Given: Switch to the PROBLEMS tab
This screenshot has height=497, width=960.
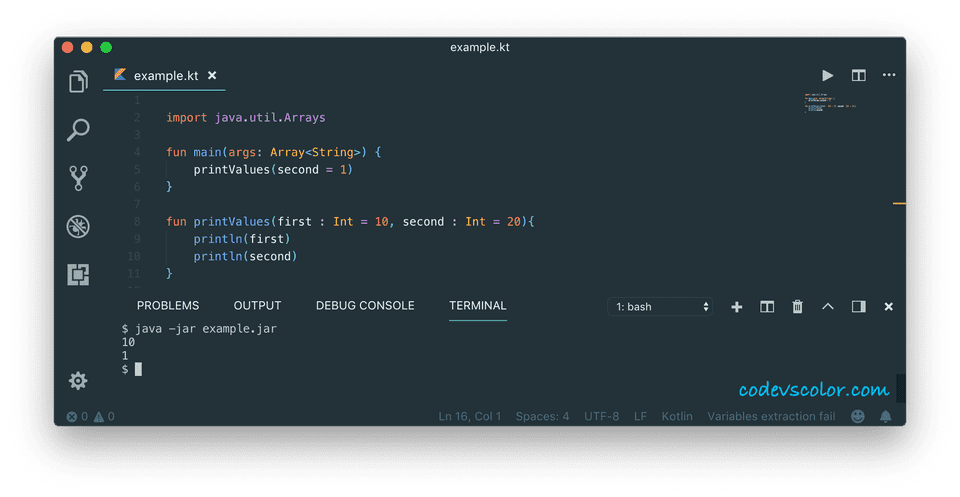Looking at the screenshot, I should pyautogui.click(x=168, y=305).
